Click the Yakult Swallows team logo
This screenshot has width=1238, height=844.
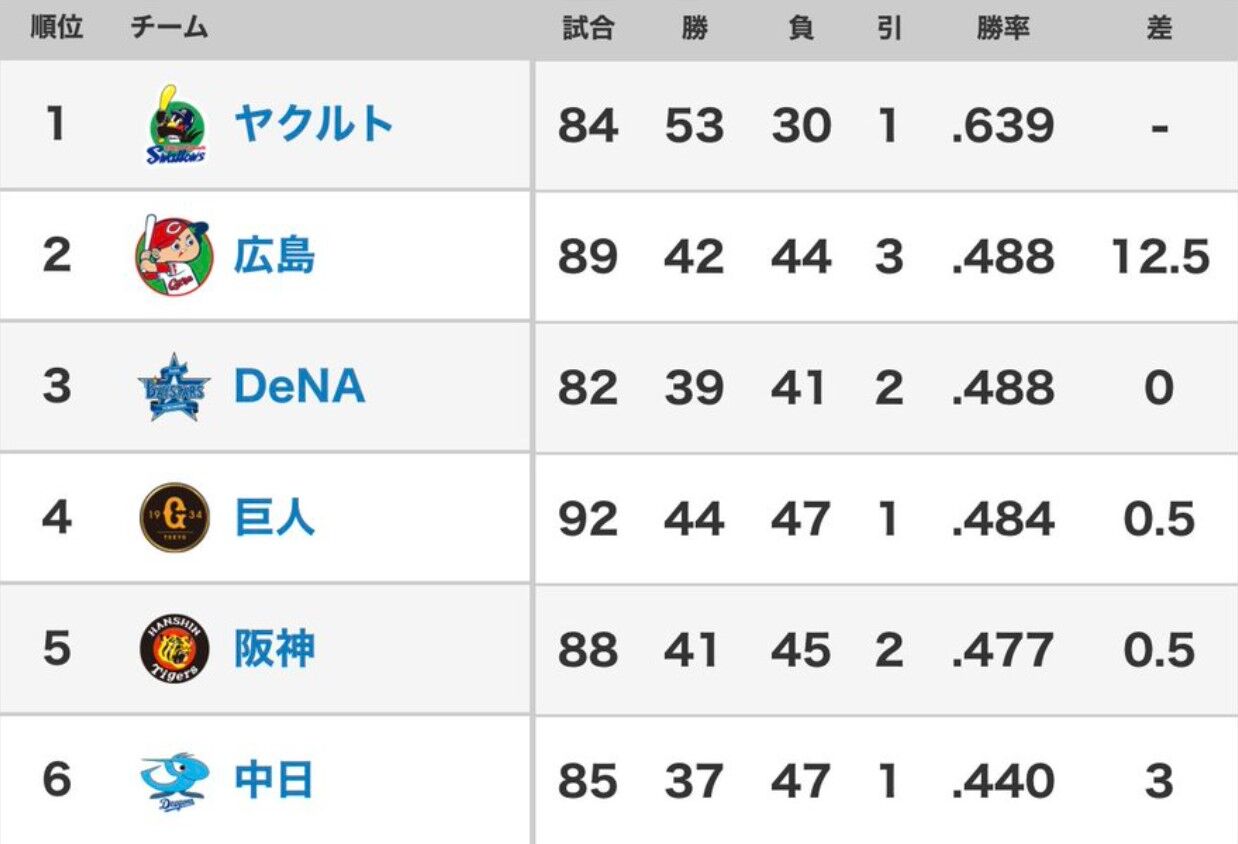(x=177, y=125)
